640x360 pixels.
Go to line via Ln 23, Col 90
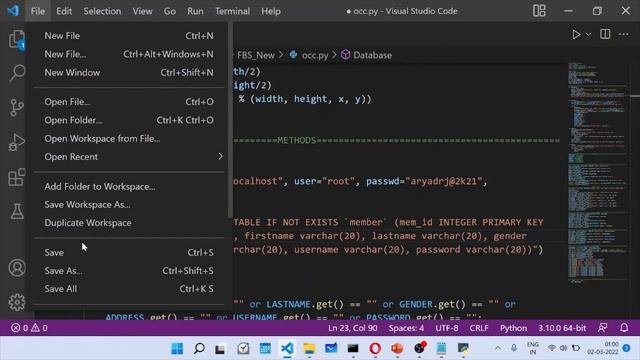pos(353,328)
